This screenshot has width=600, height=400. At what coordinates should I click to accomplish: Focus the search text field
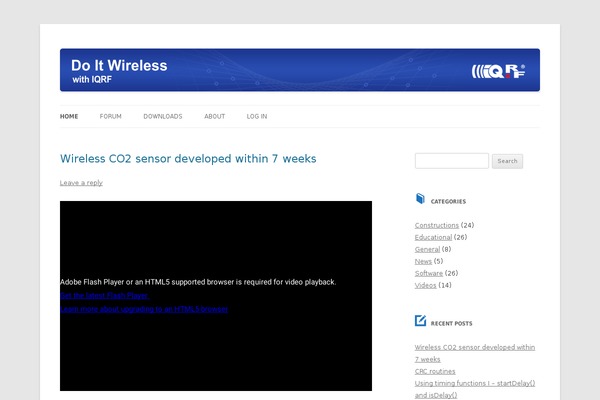pos(452,161)
